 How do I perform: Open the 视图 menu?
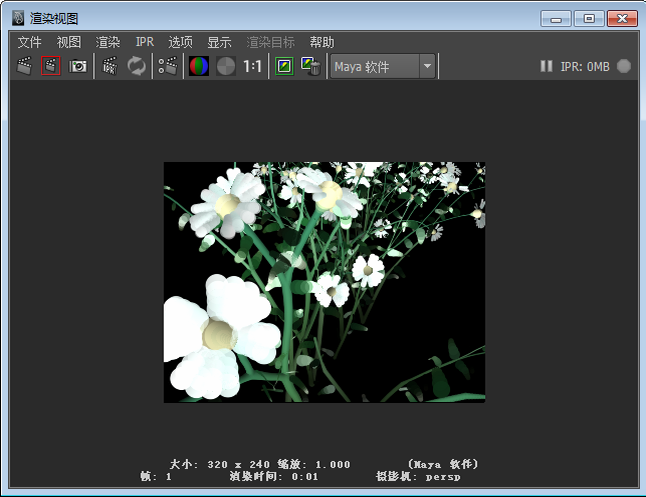(68, 42)
